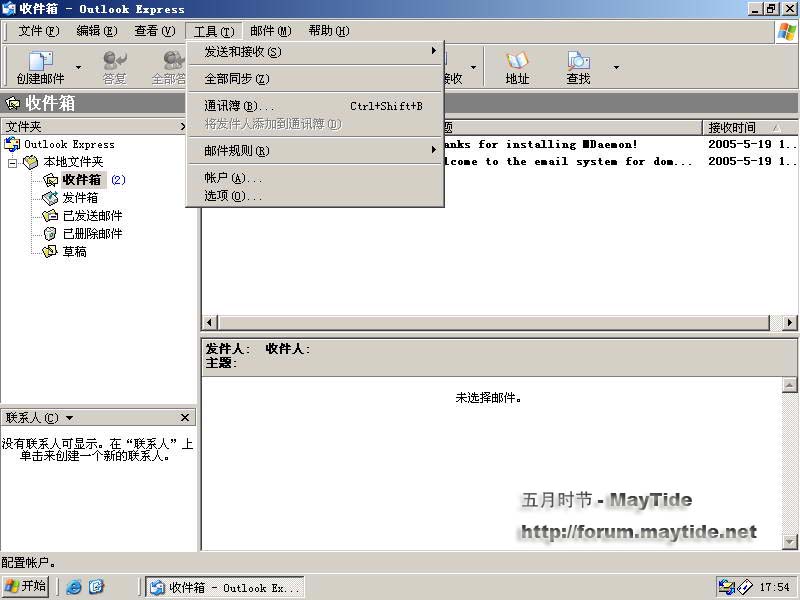This screenshot has height=600, width=800.
Task: Select the 收件箱 folder in the tree
Action: tap(81, 180)
